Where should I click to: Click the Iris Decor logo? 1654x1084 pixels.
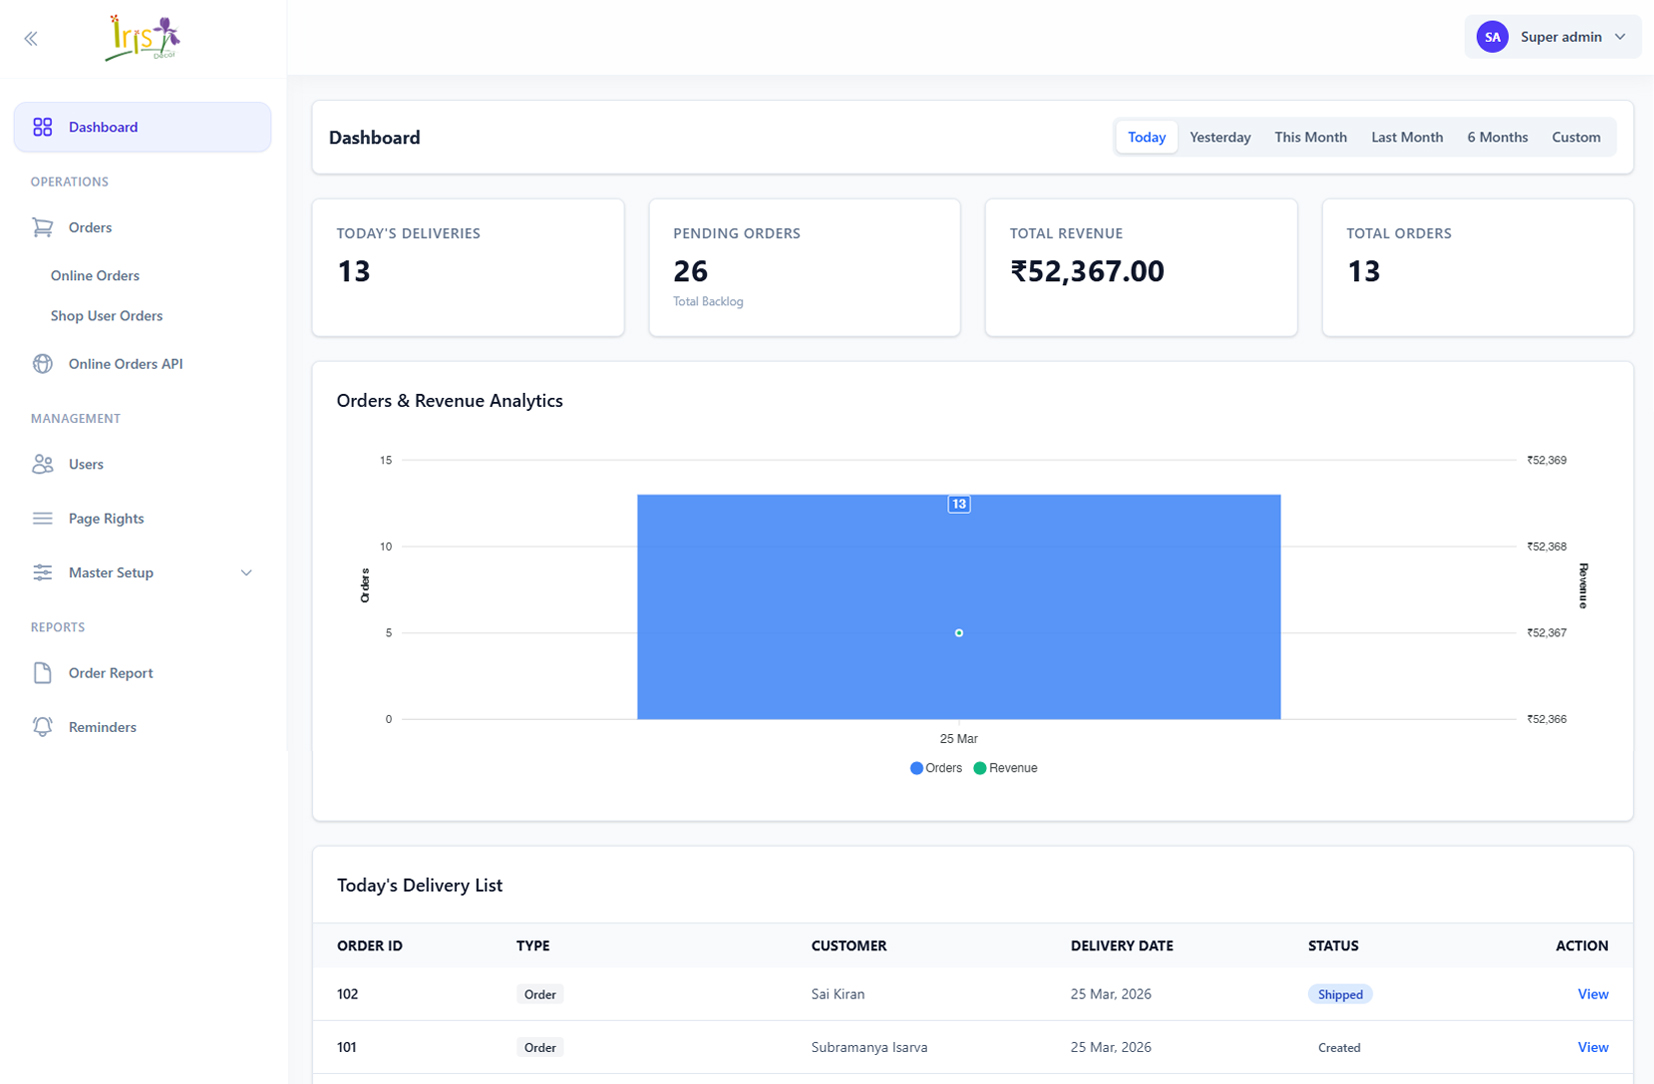(142, 39)
